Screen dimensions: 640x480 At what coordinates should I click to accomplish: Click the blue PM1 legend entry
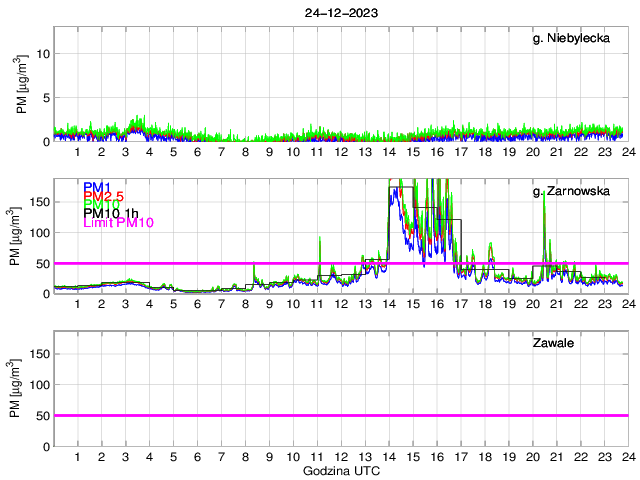click(x=97, y=187)
